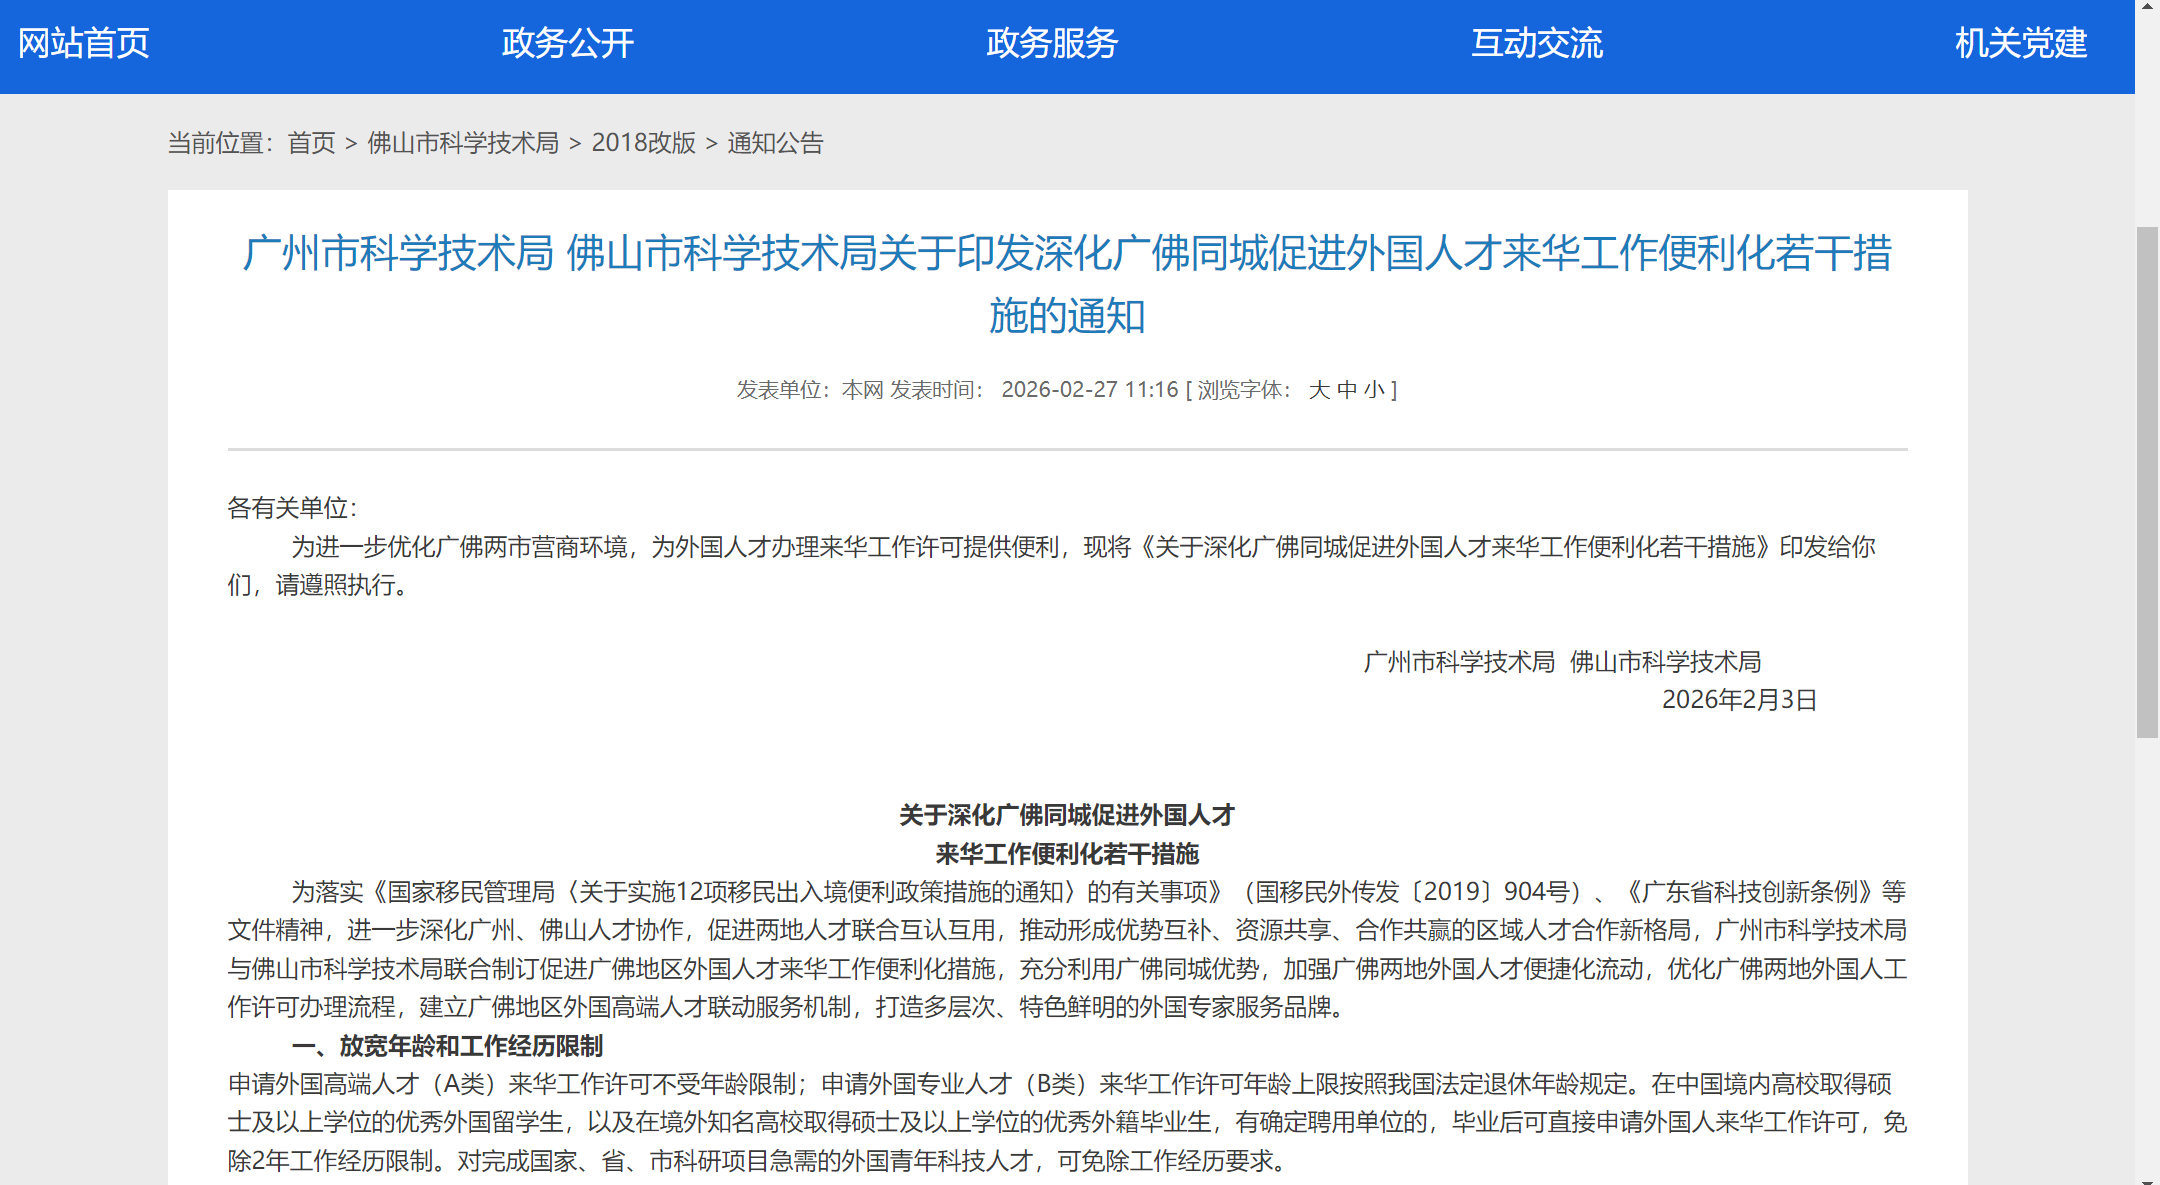This screenshot has width=2160, height=1185.
Task: Set browsing font size to 小
Action: (x=1374, y=390)
